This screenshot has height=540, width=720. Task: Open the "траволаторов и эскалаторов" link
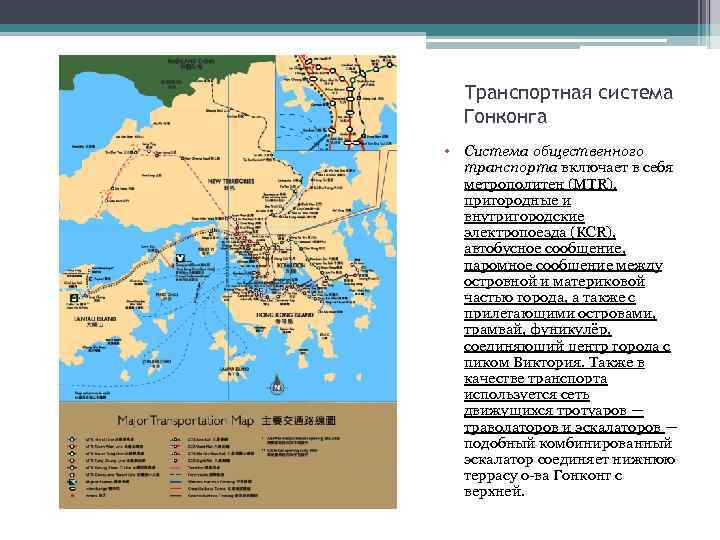pyautogui.click(x=564, y=427)
